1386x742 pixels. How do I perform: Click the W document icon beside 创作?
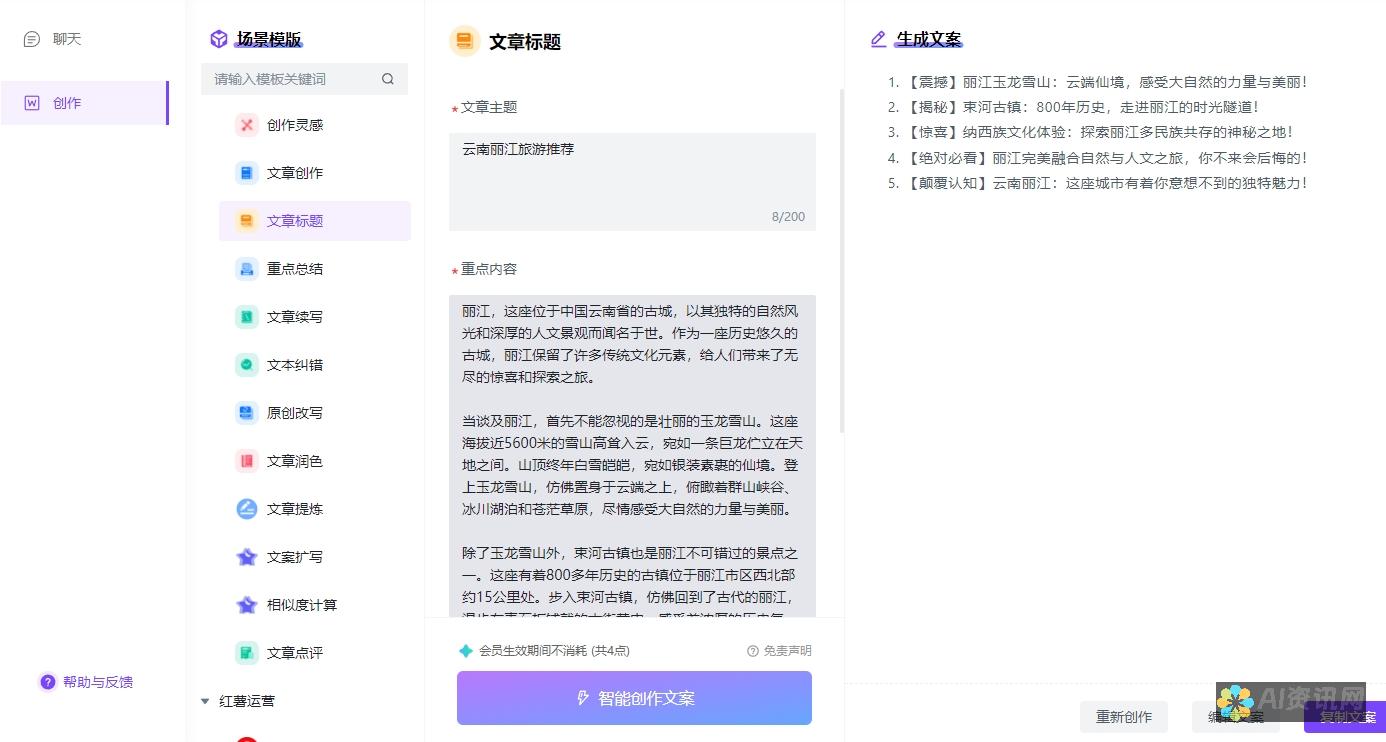pyautogui.click(x=32, y=103)
